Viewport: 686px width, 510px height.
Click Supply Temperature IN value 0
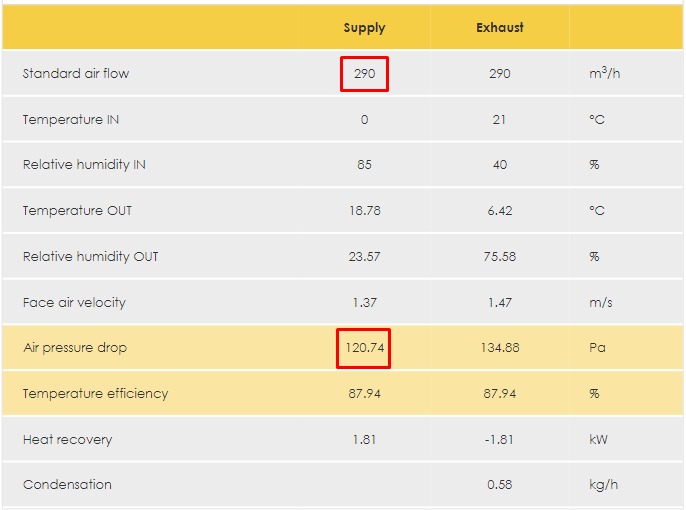click(364, 119)
